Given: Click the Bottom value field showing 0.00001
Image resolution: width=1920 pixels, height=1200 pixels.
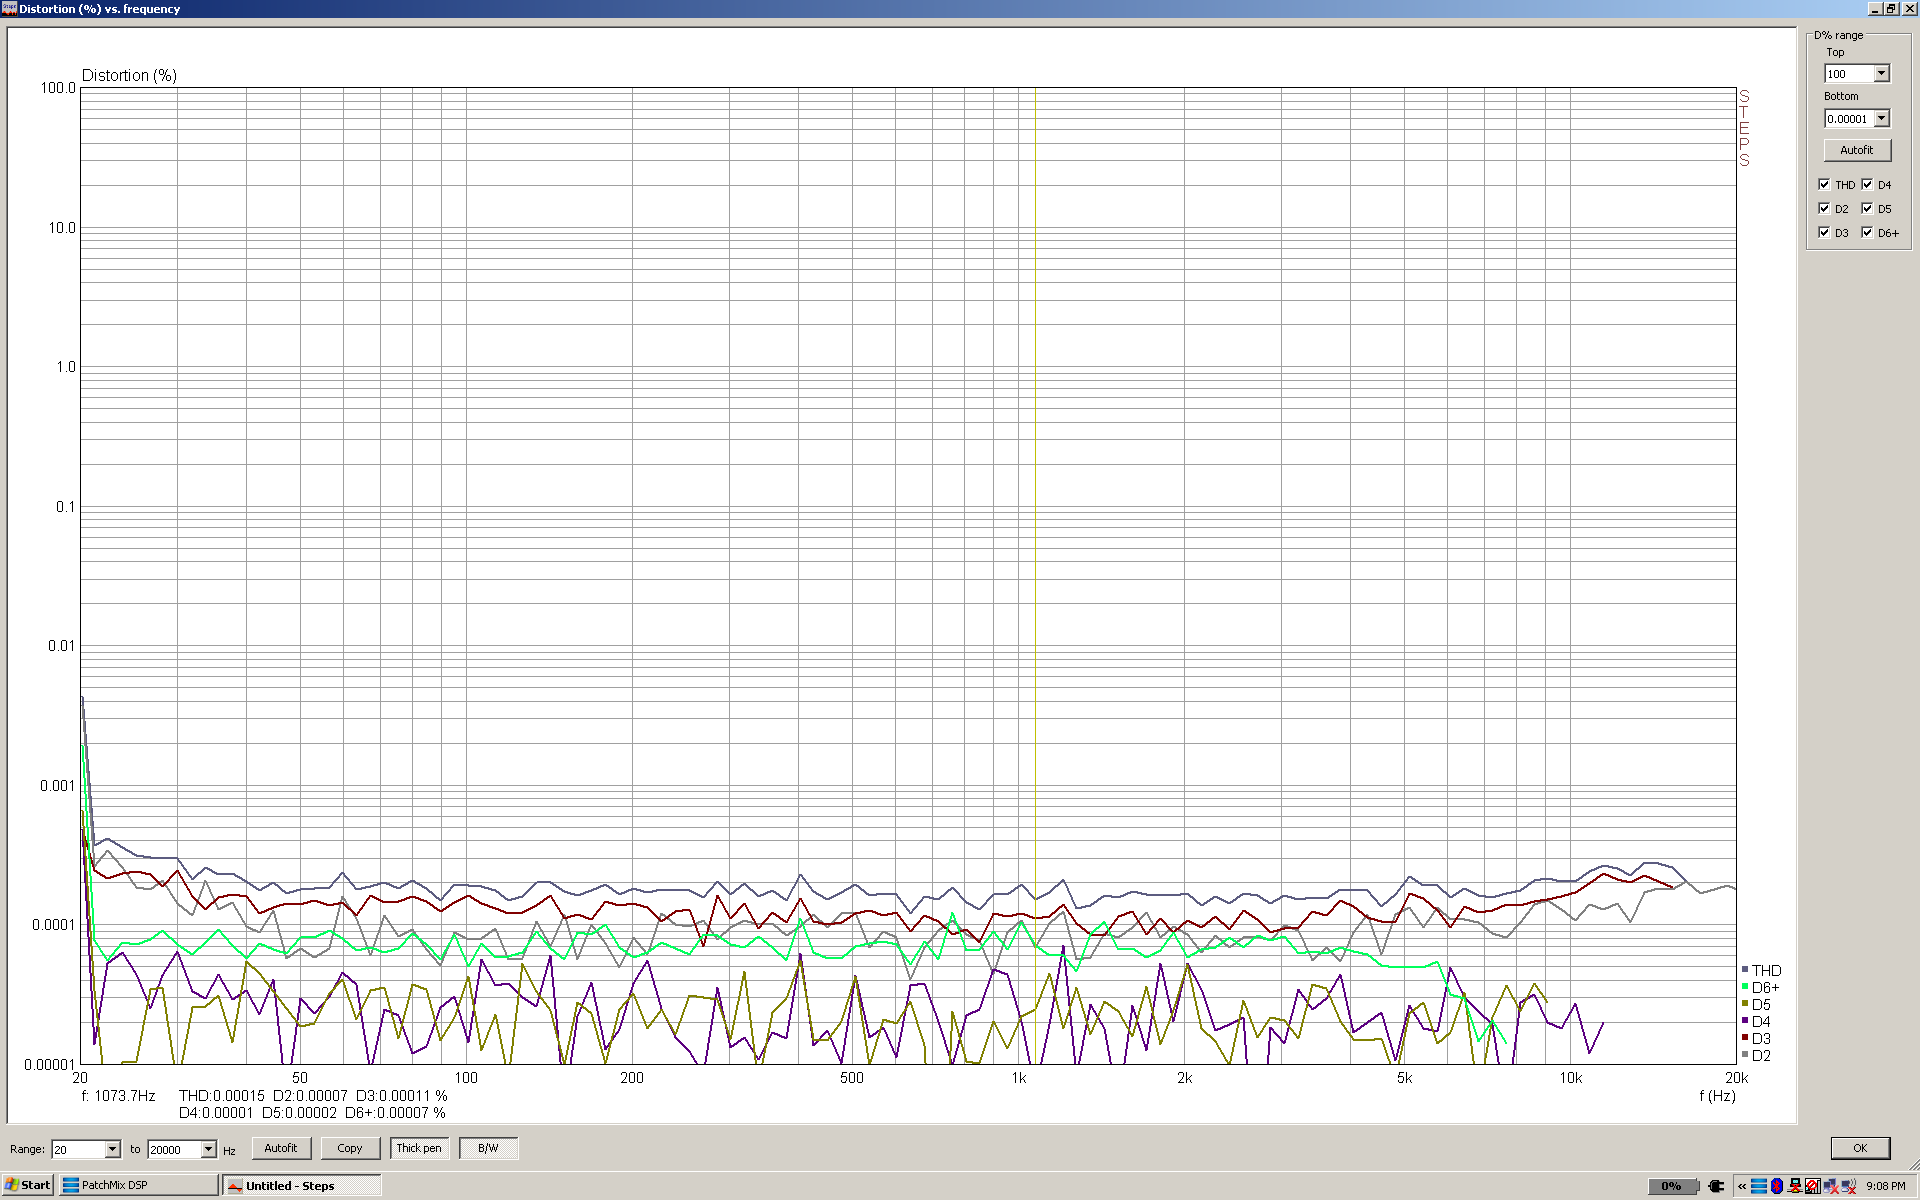Looking at the screenshot, I should point(1848,118).
